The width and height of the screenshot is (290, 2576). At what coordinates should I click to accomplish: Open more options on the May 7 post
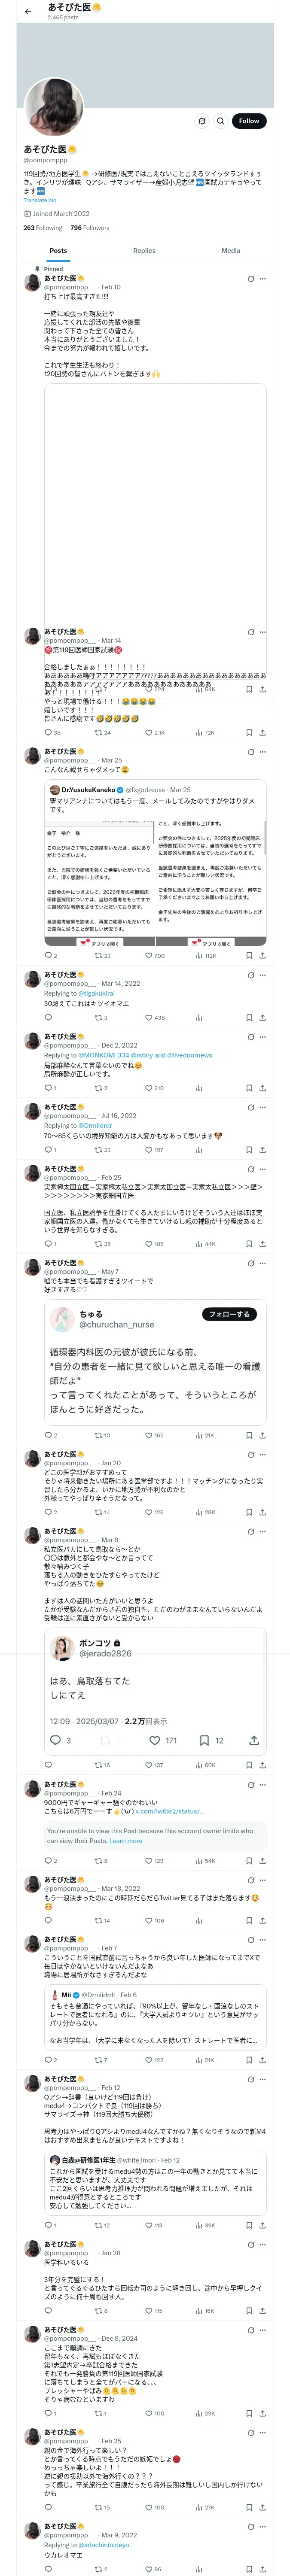(263, 1263)
